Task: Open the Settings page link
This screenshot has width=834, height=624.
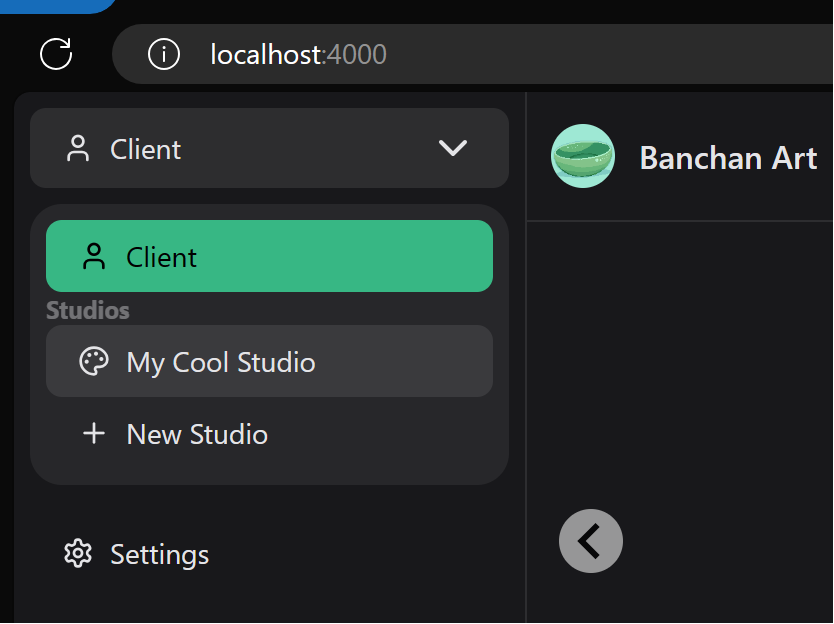Action: [160, 554]
